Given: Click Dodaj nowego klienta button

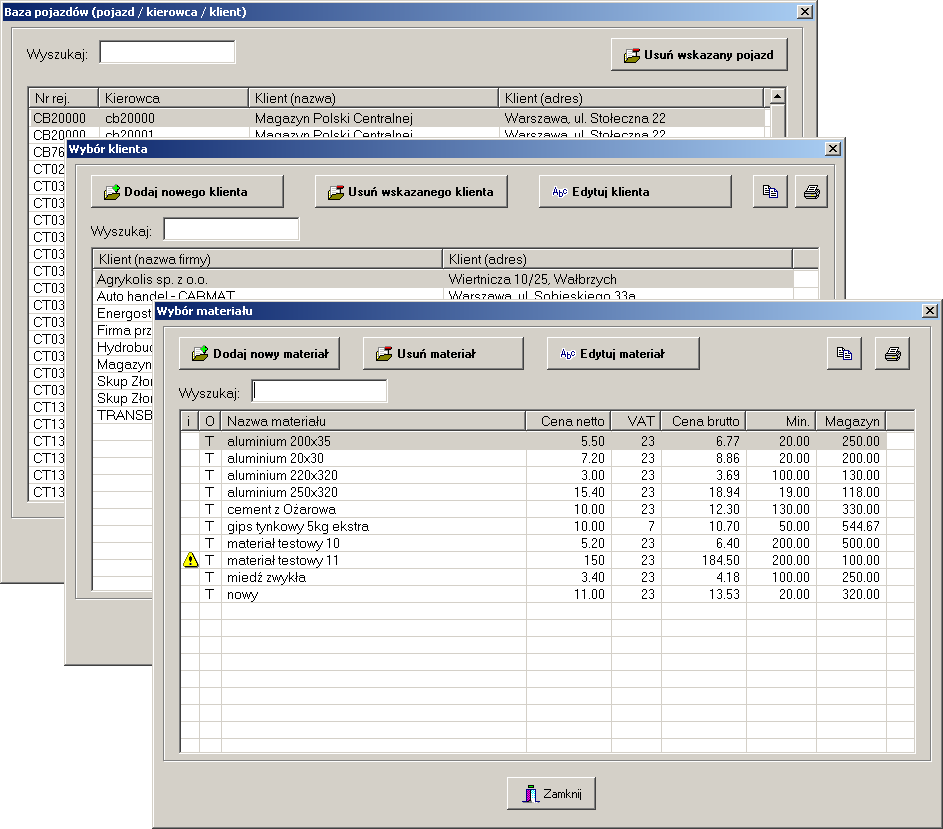Looking at the screenshot, I should point(187,192).
